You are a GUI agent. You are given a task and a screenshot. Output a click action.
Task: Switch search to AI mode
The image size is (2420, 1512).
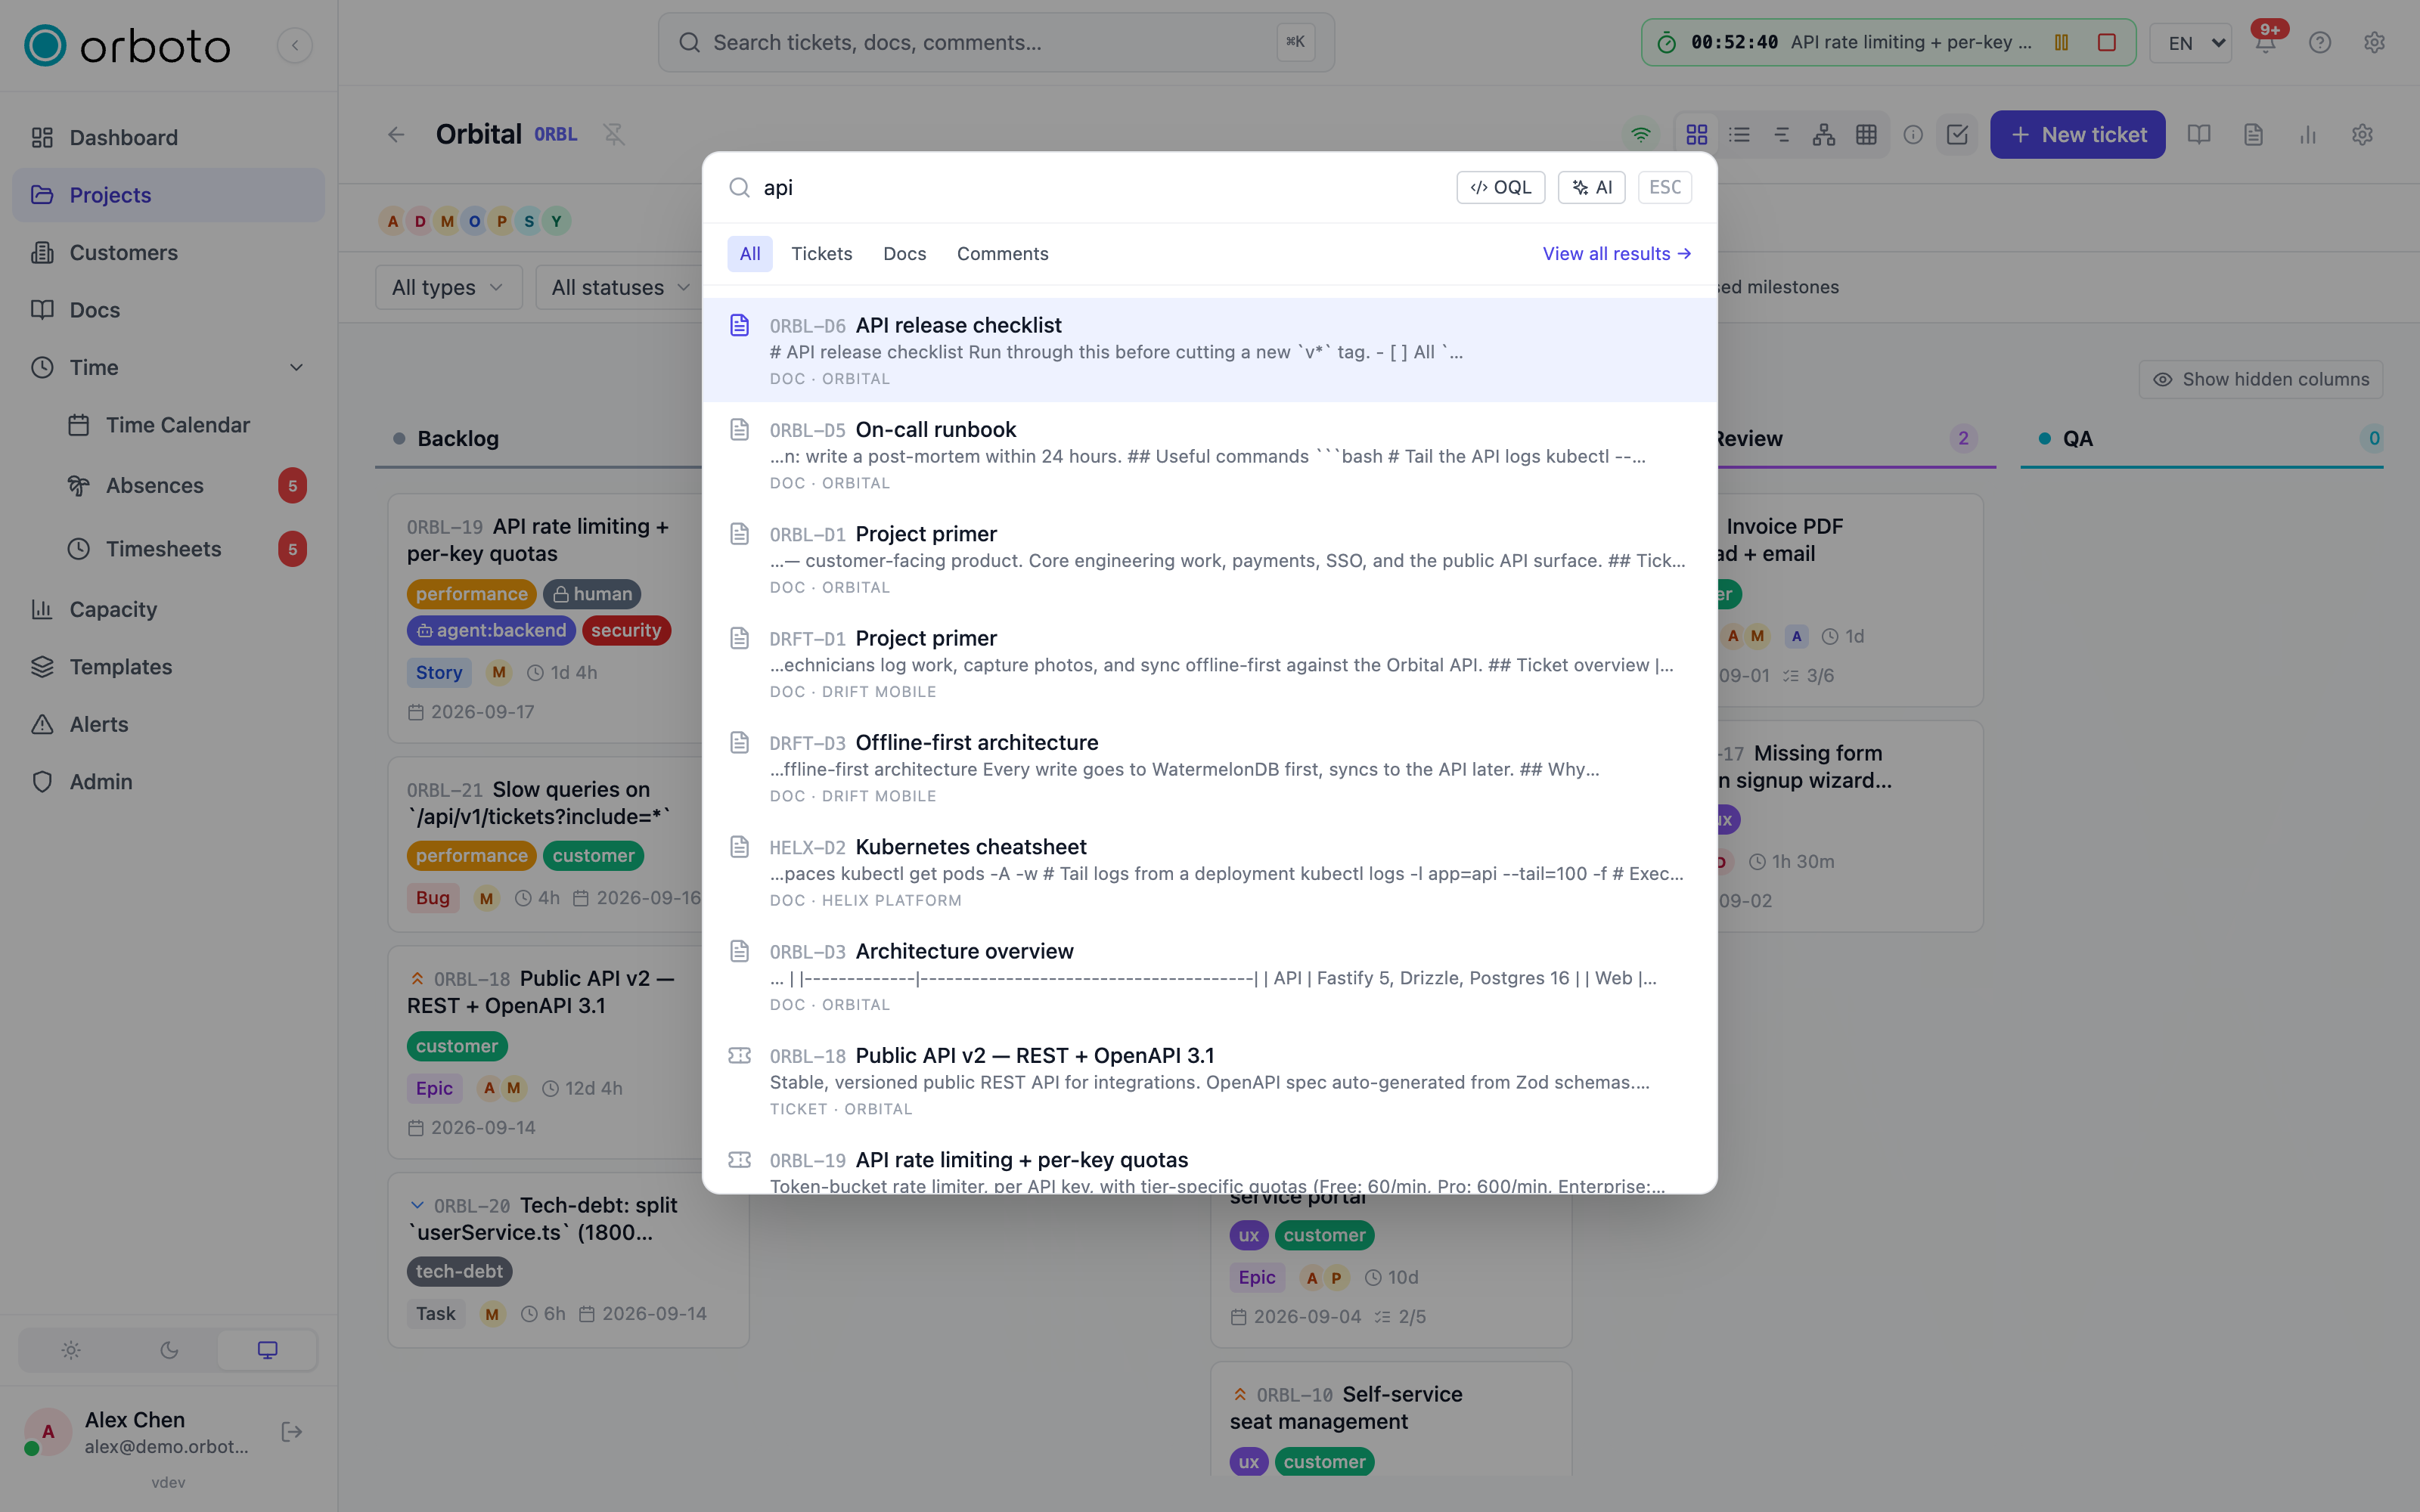(1591, 187)
